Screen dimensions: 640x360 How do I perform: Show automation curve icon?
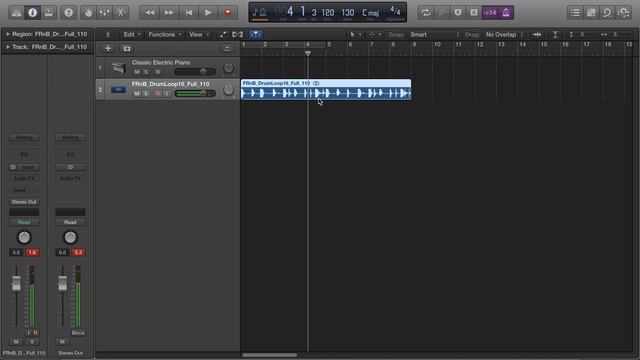point(222,35)
